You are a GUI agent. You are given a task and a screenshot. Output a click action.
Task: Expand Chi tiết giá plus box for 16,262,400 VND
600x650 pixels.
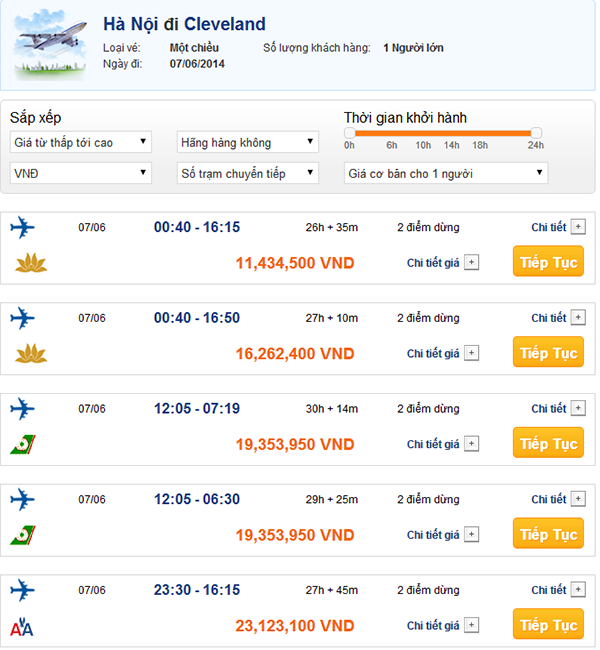click(471, 353)
